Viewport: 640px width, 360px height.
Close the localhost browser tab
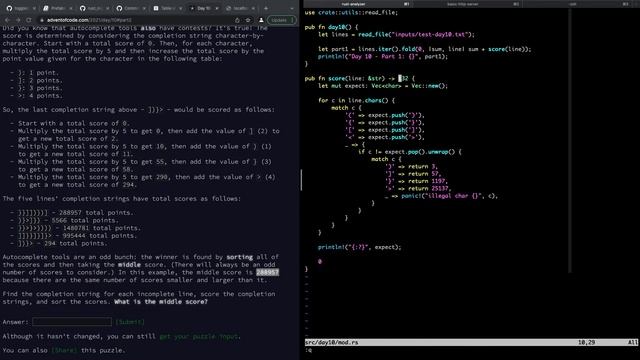[253, 8]
